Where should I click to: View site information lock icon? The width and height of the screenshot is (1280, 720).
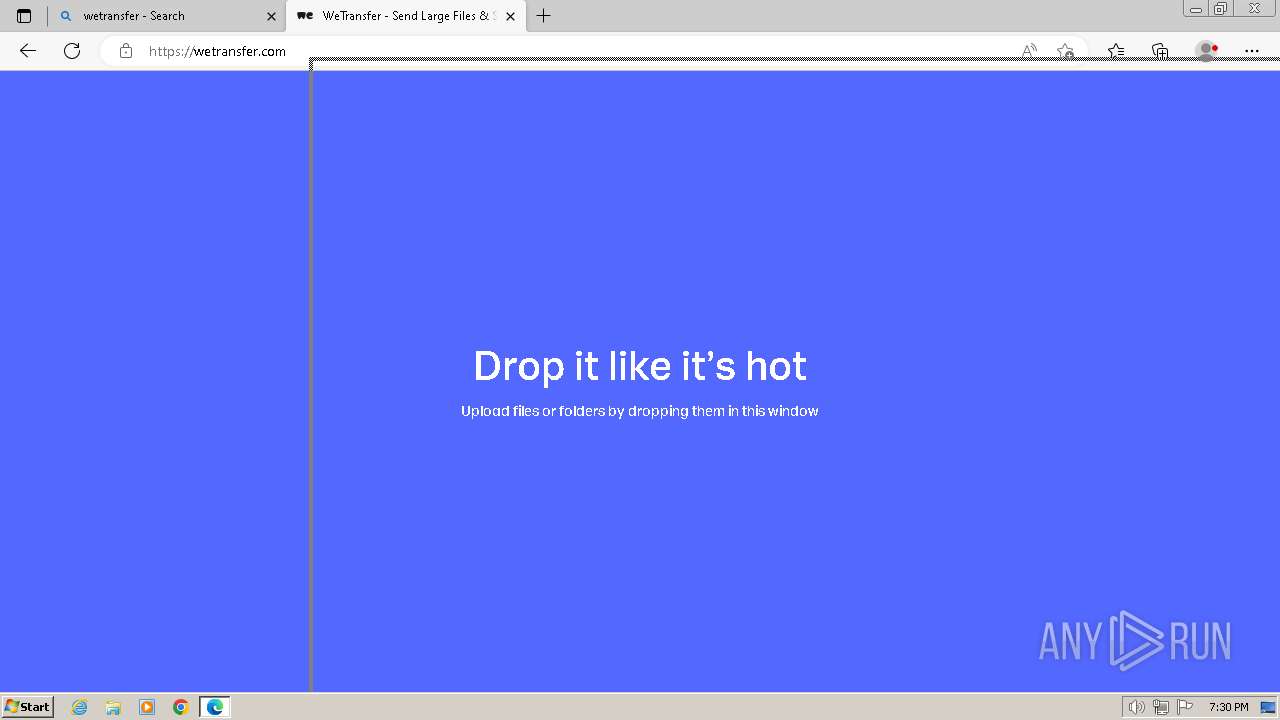coord(126,51)
